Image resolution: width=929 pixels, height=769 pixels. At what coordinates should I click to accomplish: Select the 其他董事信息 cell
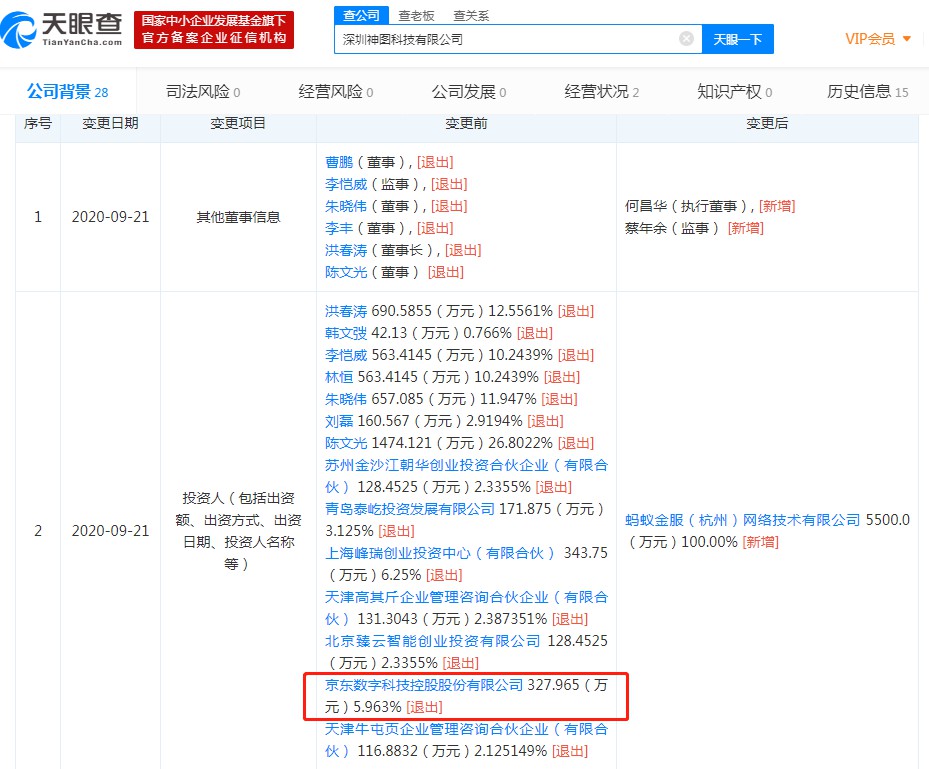pos(238,217)
